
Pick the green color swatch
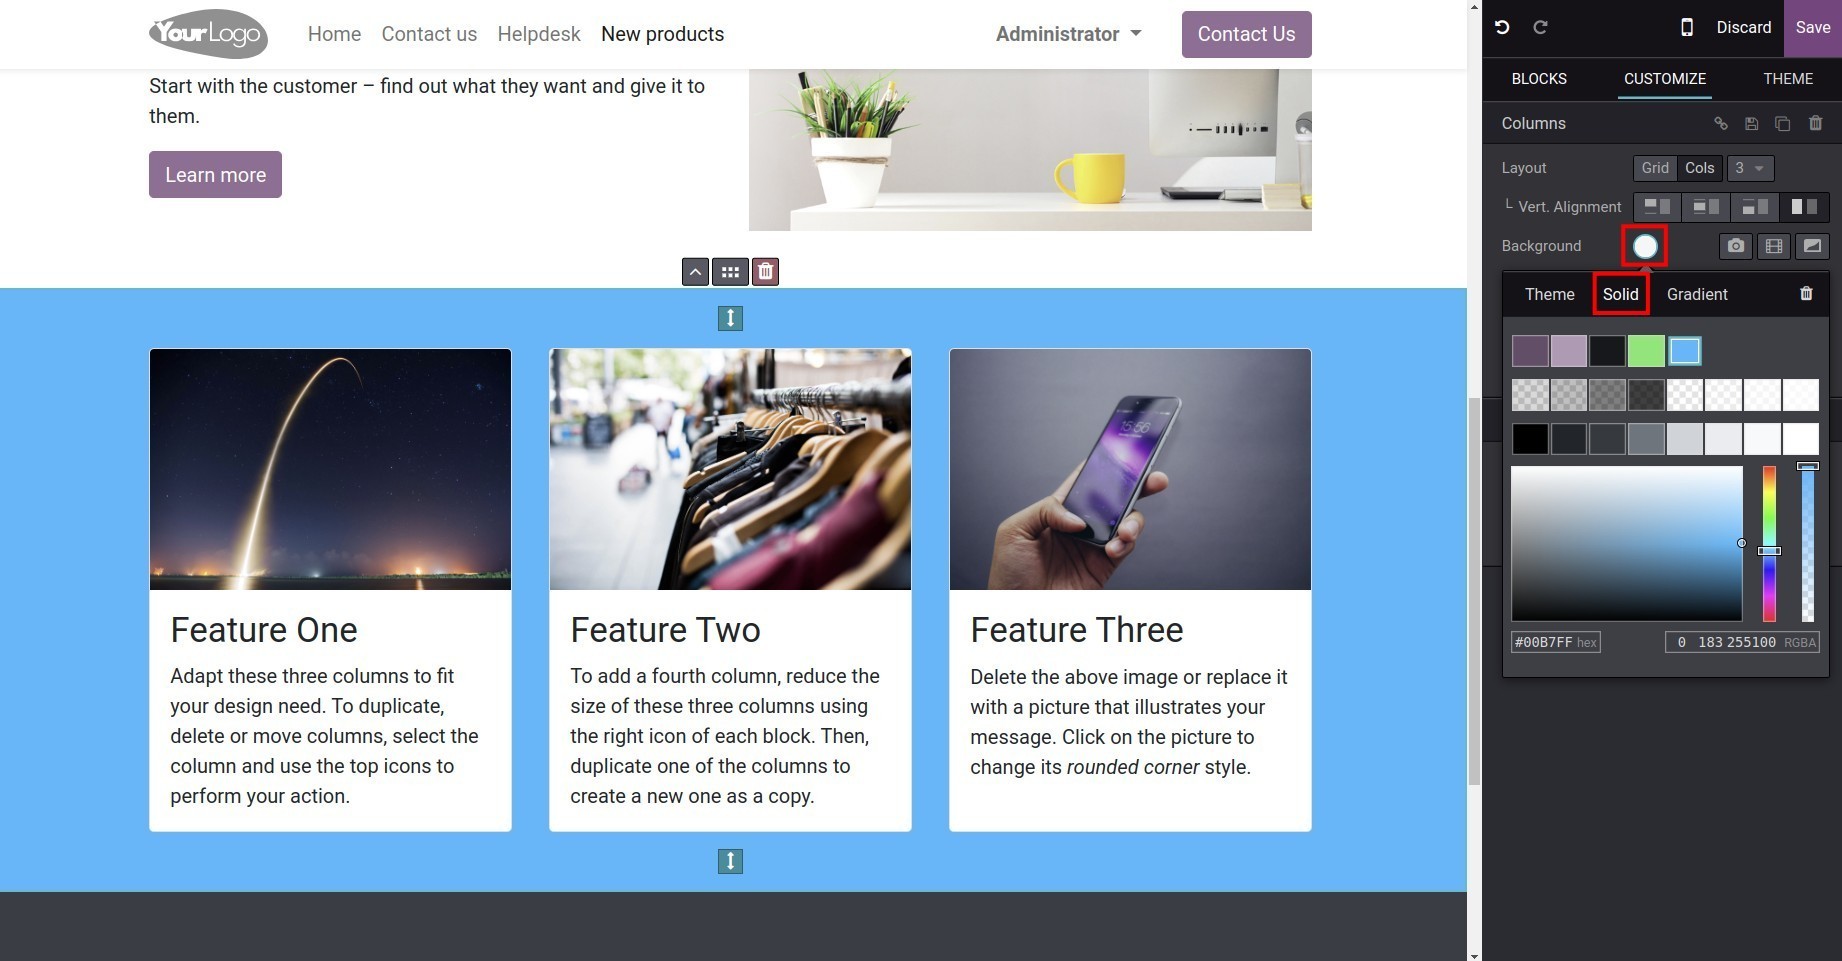(1646, 351)
